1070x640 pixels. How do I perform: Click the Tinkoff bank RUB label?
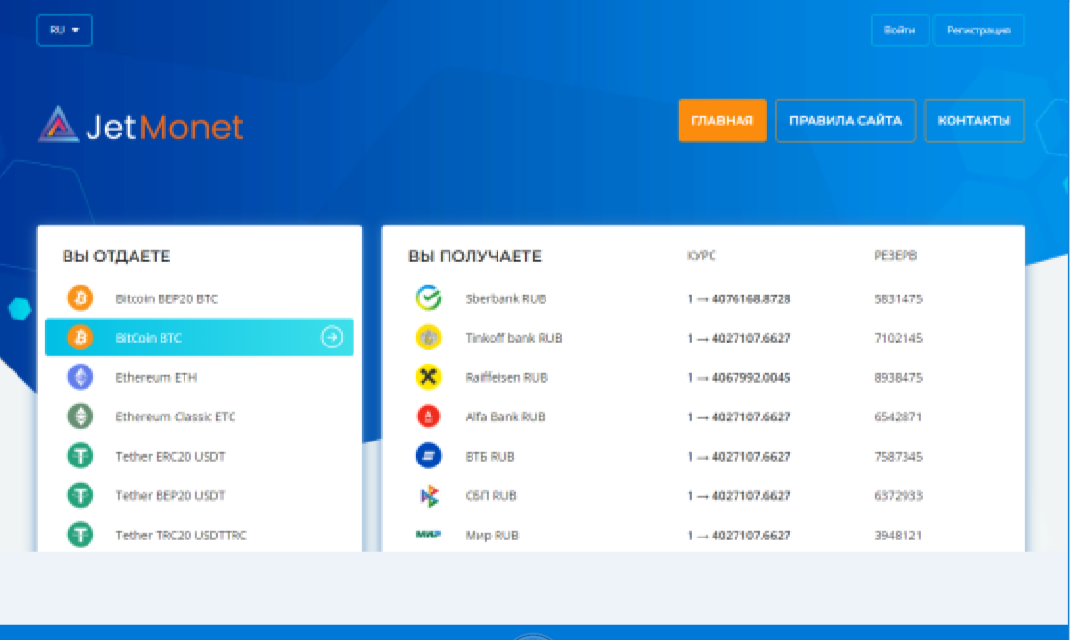pyautogui.click(x=514, y=338)
